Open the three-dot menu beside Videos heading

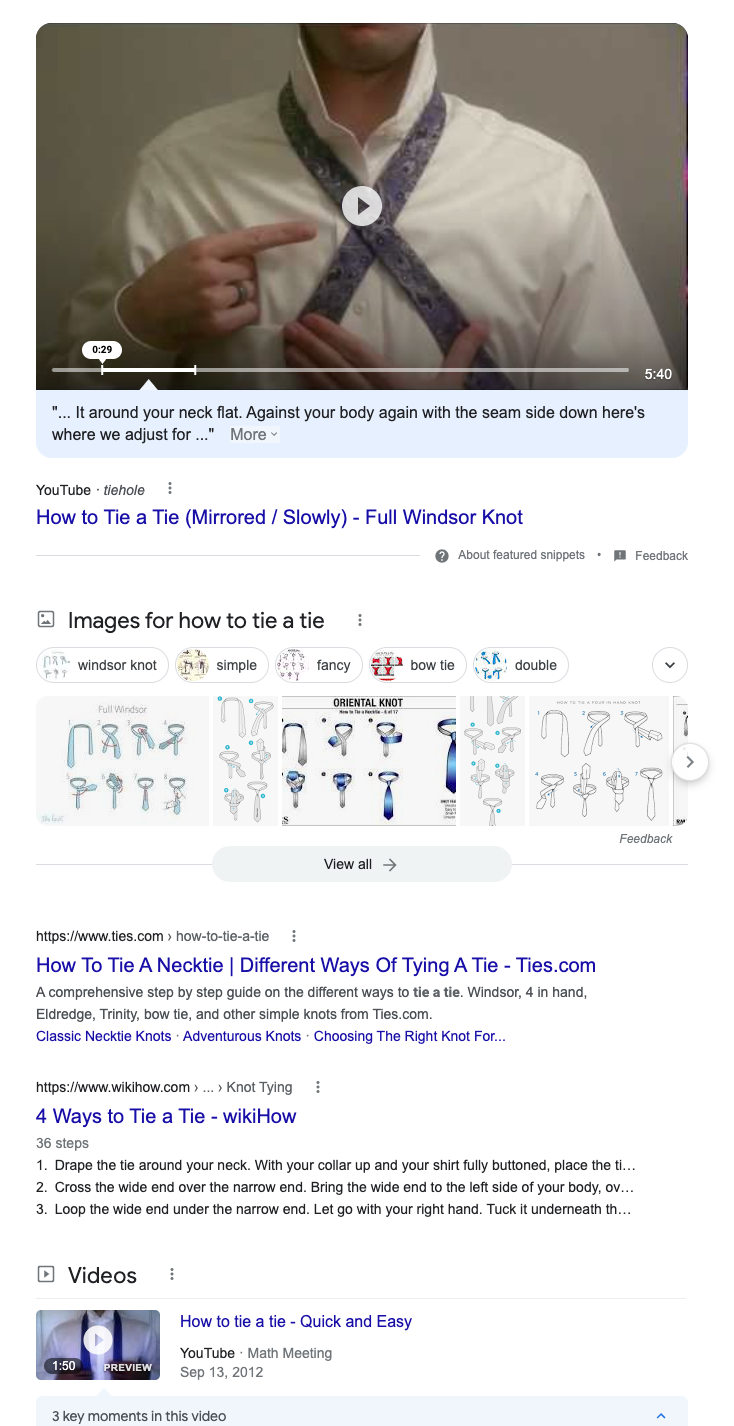[x=172, y=1274]
